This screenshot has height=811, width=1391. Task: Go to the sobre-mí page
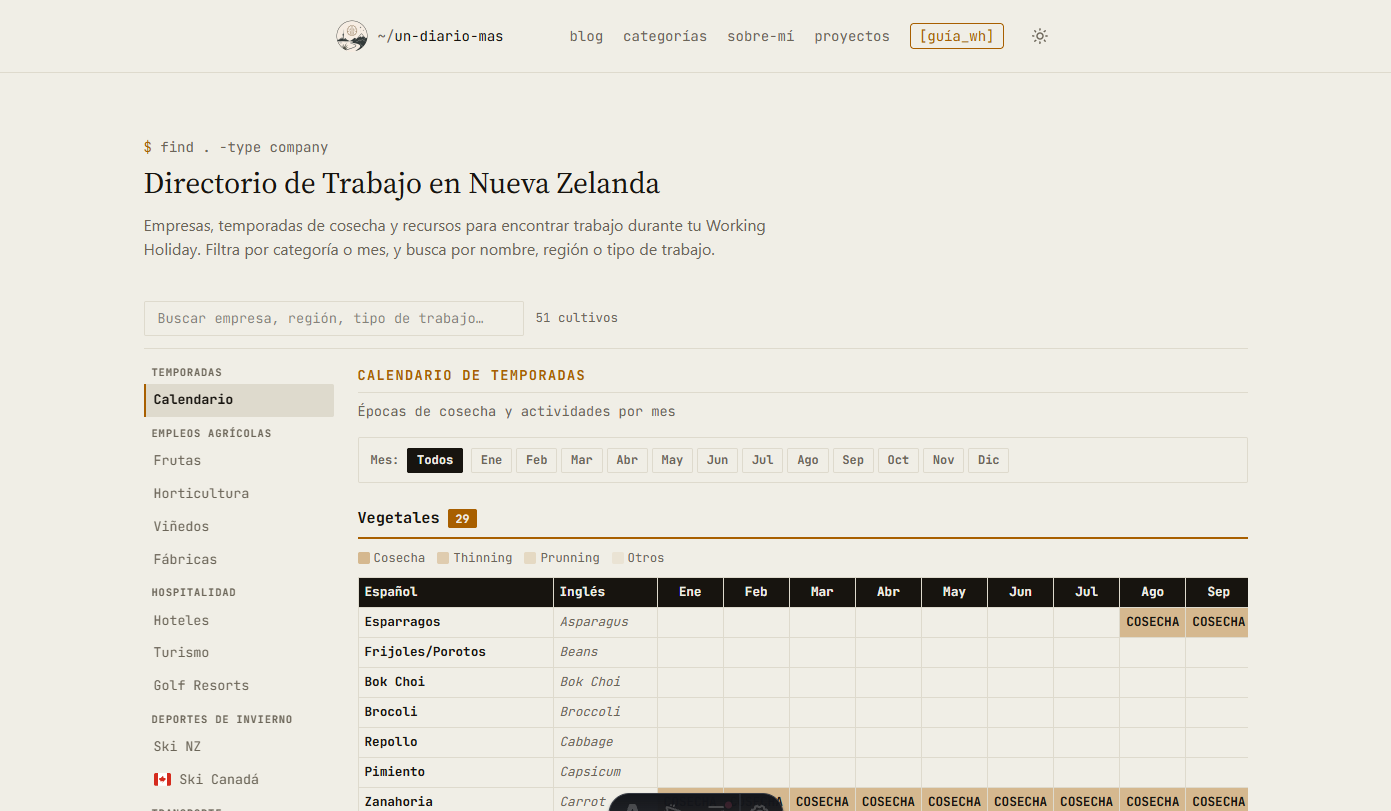coord(761,36)
